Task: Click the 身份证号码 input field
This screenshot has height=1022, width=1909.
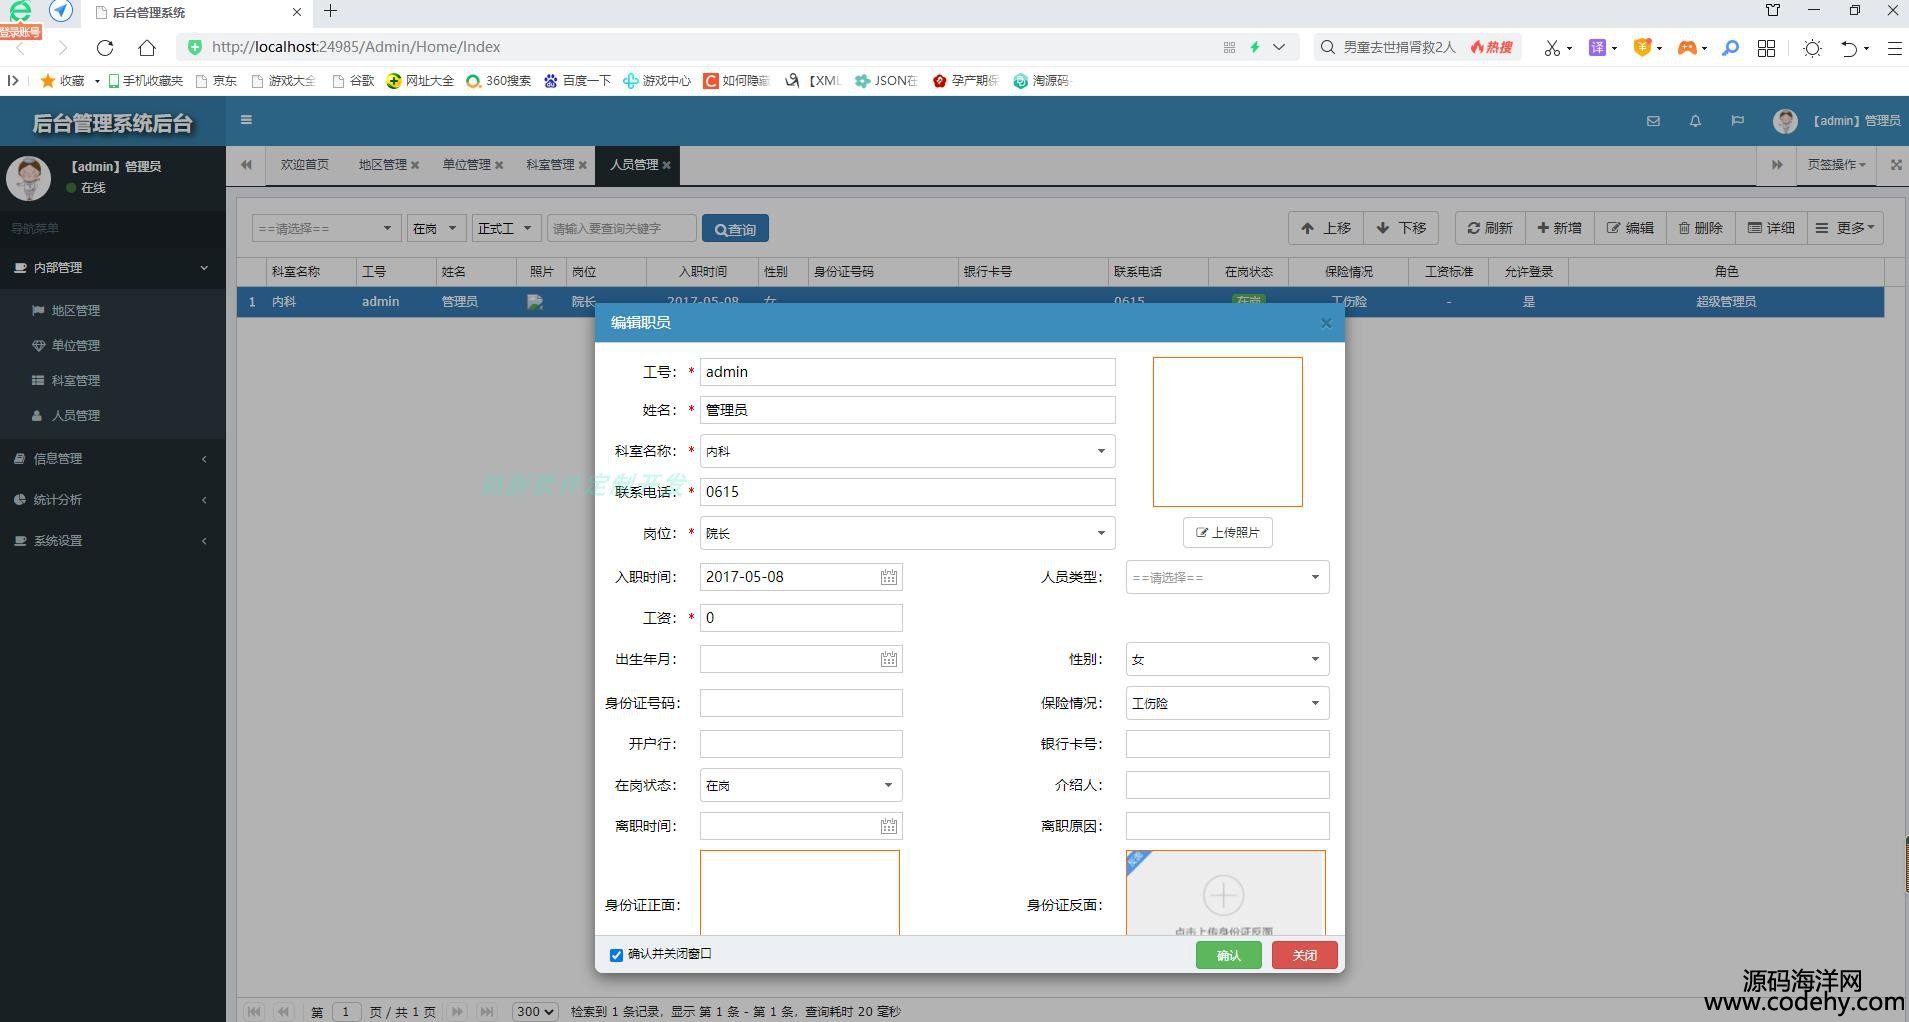Action: pos(800,703)
